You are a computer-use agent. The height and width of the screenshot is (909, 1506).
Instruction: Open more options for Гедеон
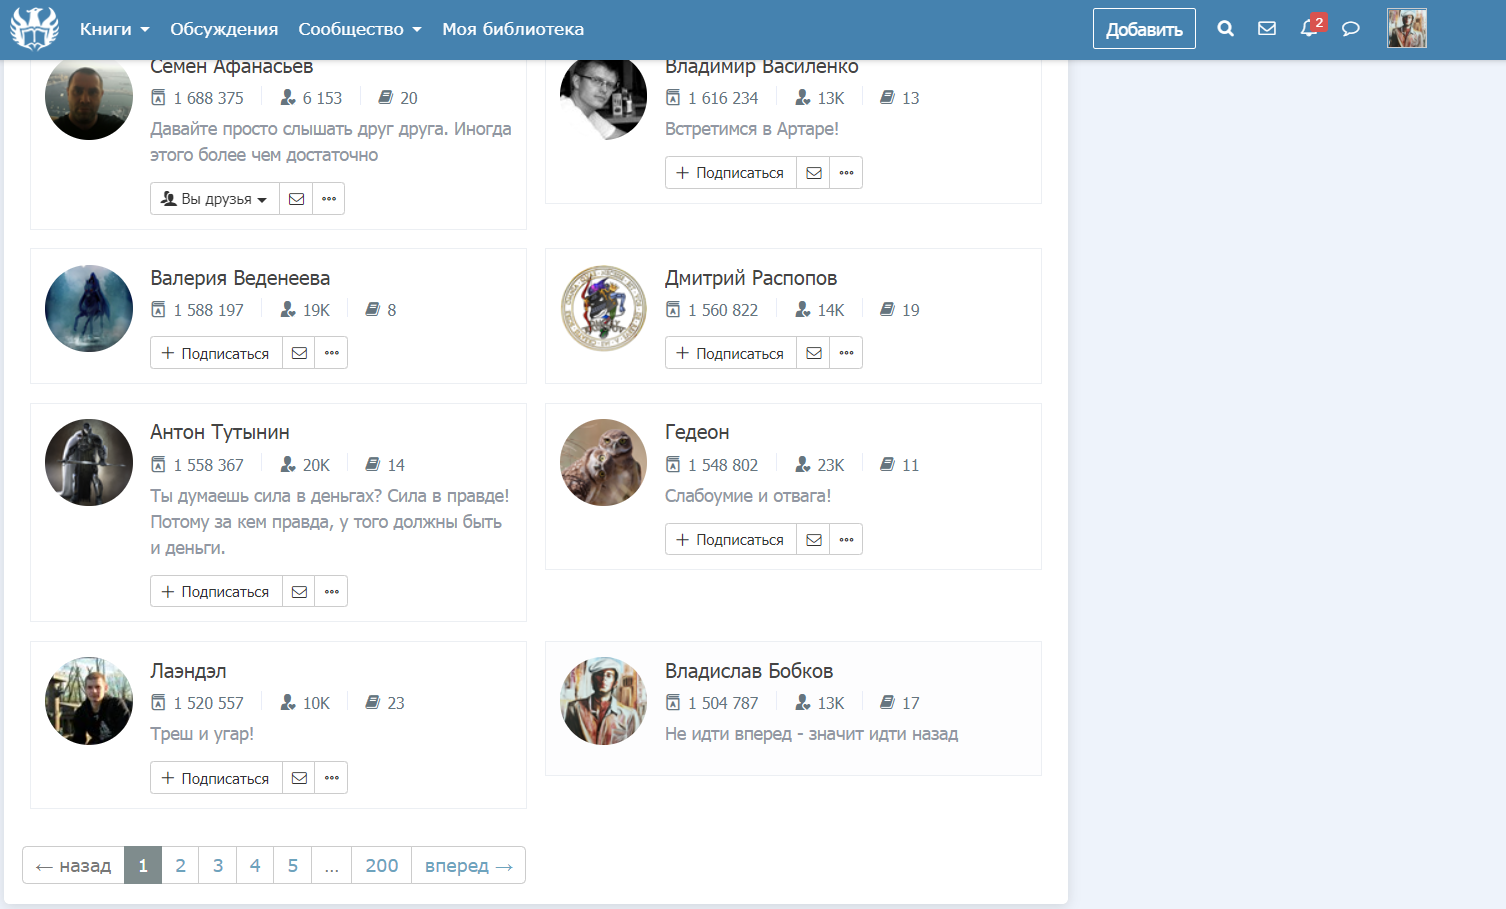point(846,540)
